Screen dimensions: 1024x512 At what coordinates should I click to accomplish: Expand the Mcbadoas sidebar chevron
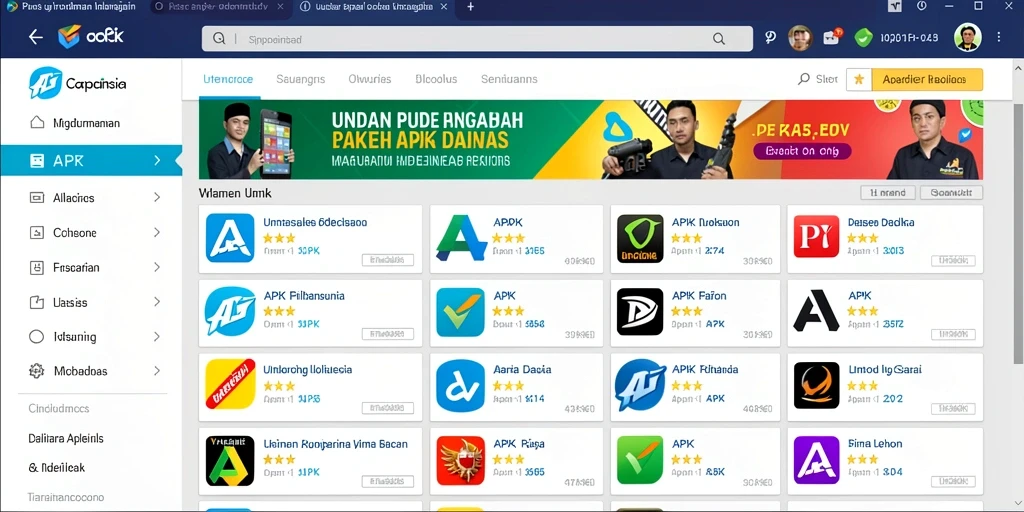(x=157, y=371)
